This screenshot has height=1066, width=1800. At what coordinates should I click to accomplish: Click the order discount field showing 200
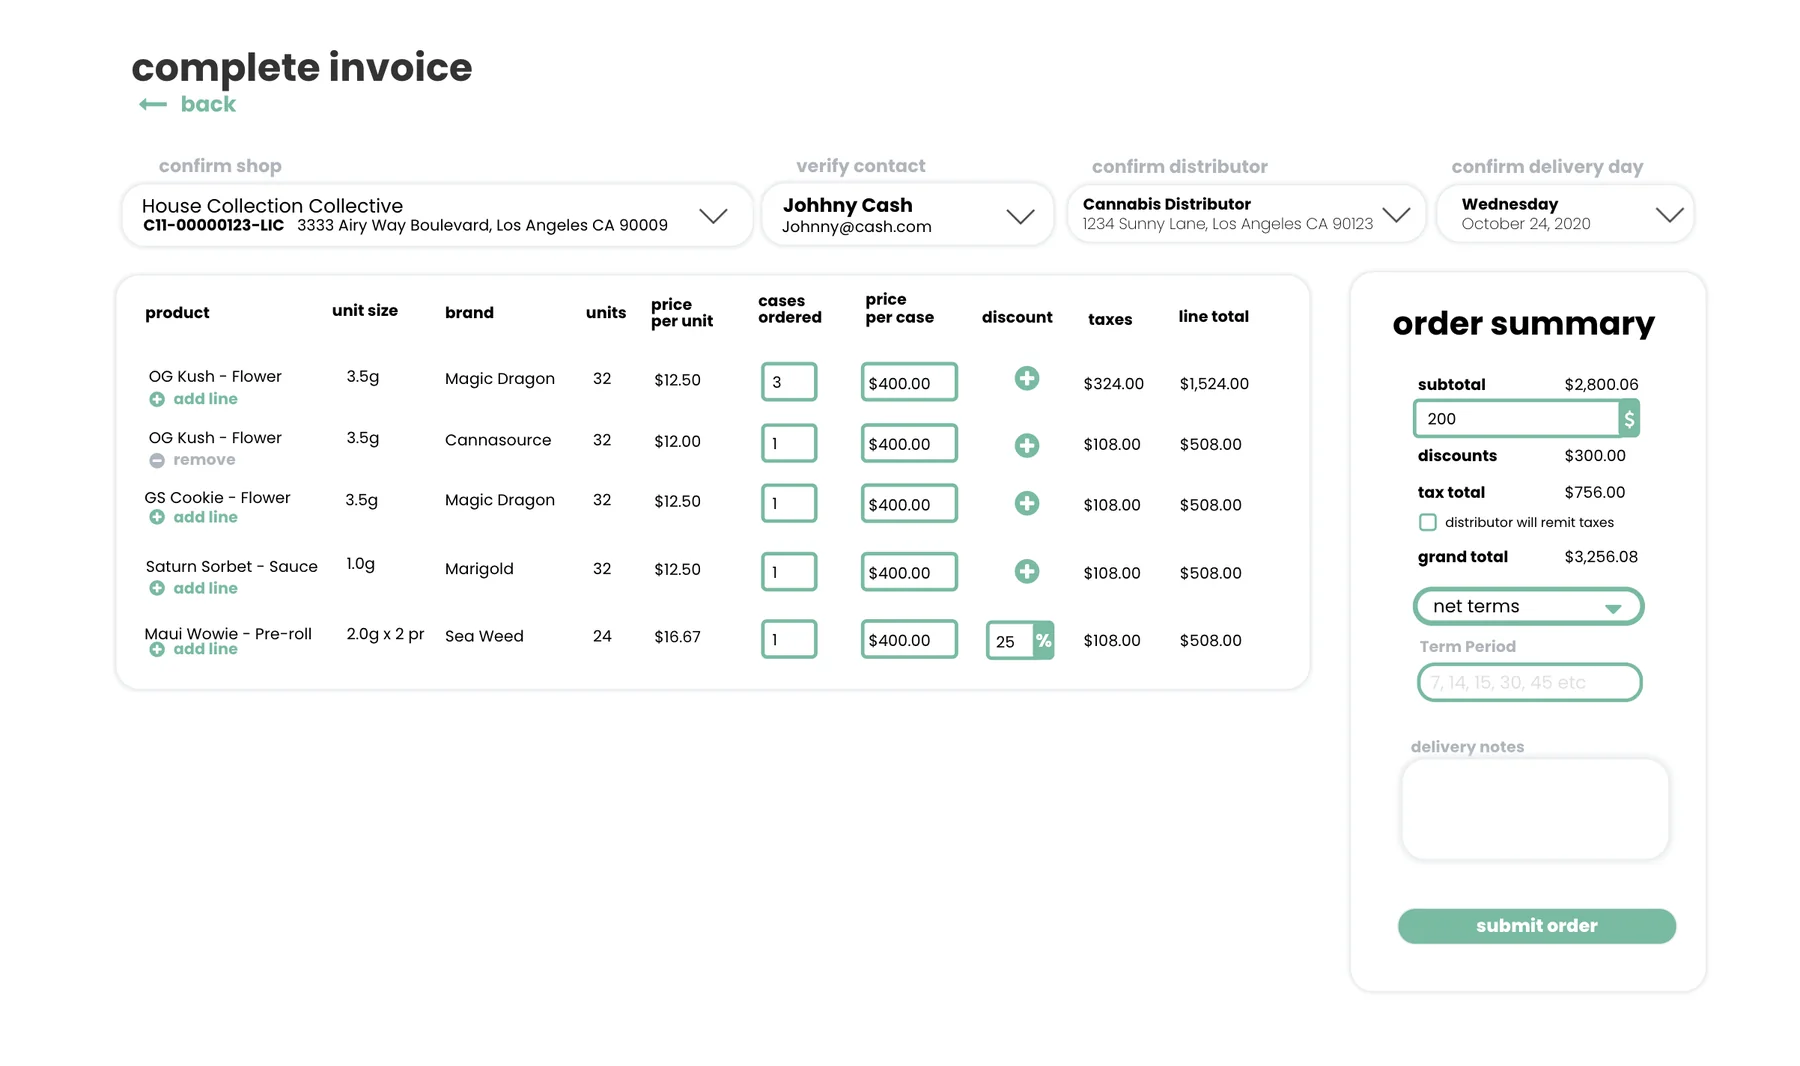[x=1516, y=419]
